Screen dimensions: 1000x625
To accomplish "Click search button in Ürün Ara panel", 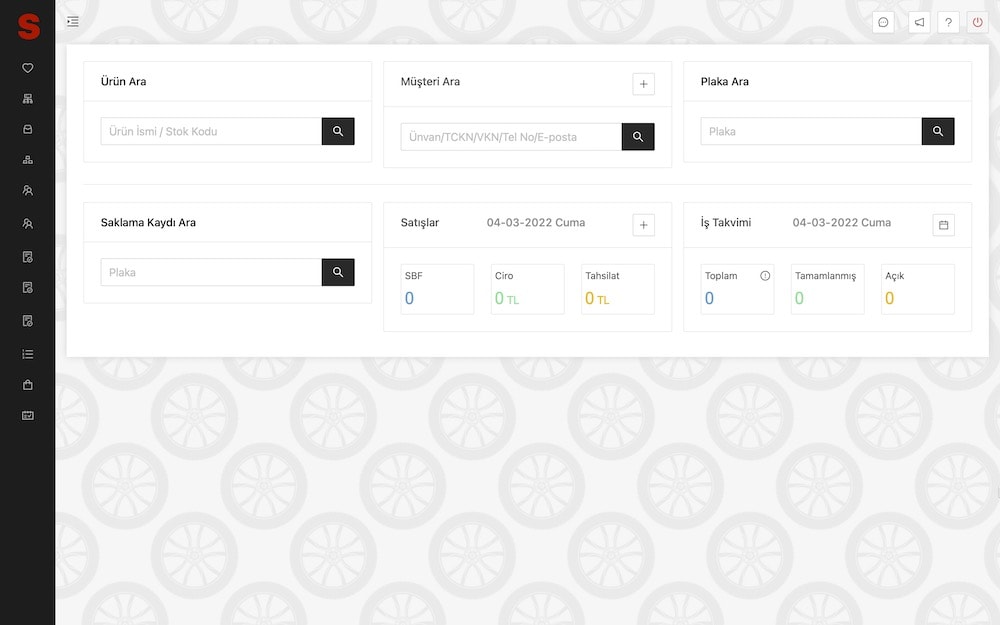I will [x=338, y=131].
